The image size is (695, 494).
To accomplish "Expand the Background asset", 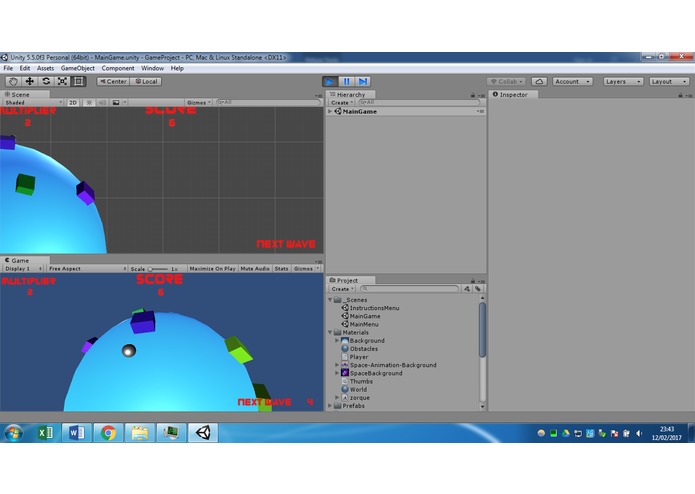I will tap(337, 341).
